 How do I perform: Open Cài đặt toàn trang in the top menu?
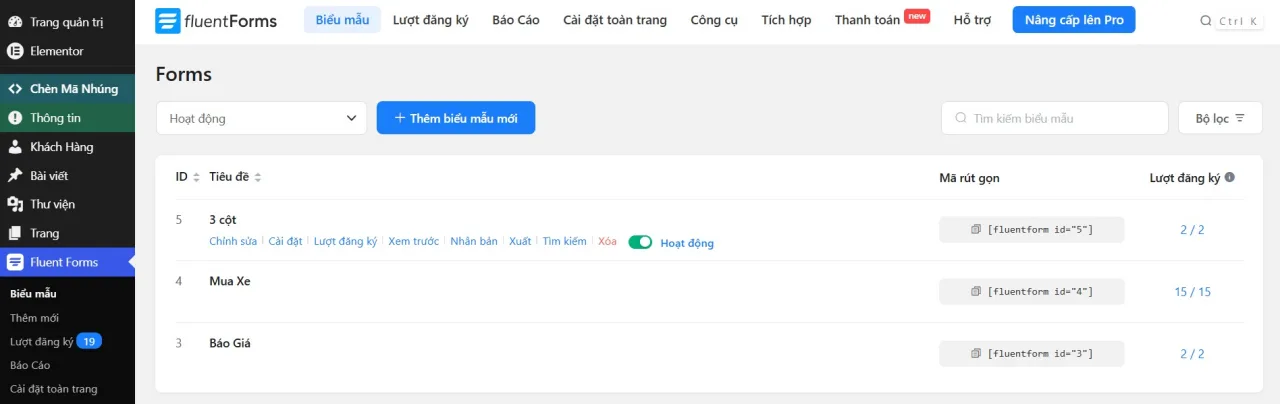point(615,20)
